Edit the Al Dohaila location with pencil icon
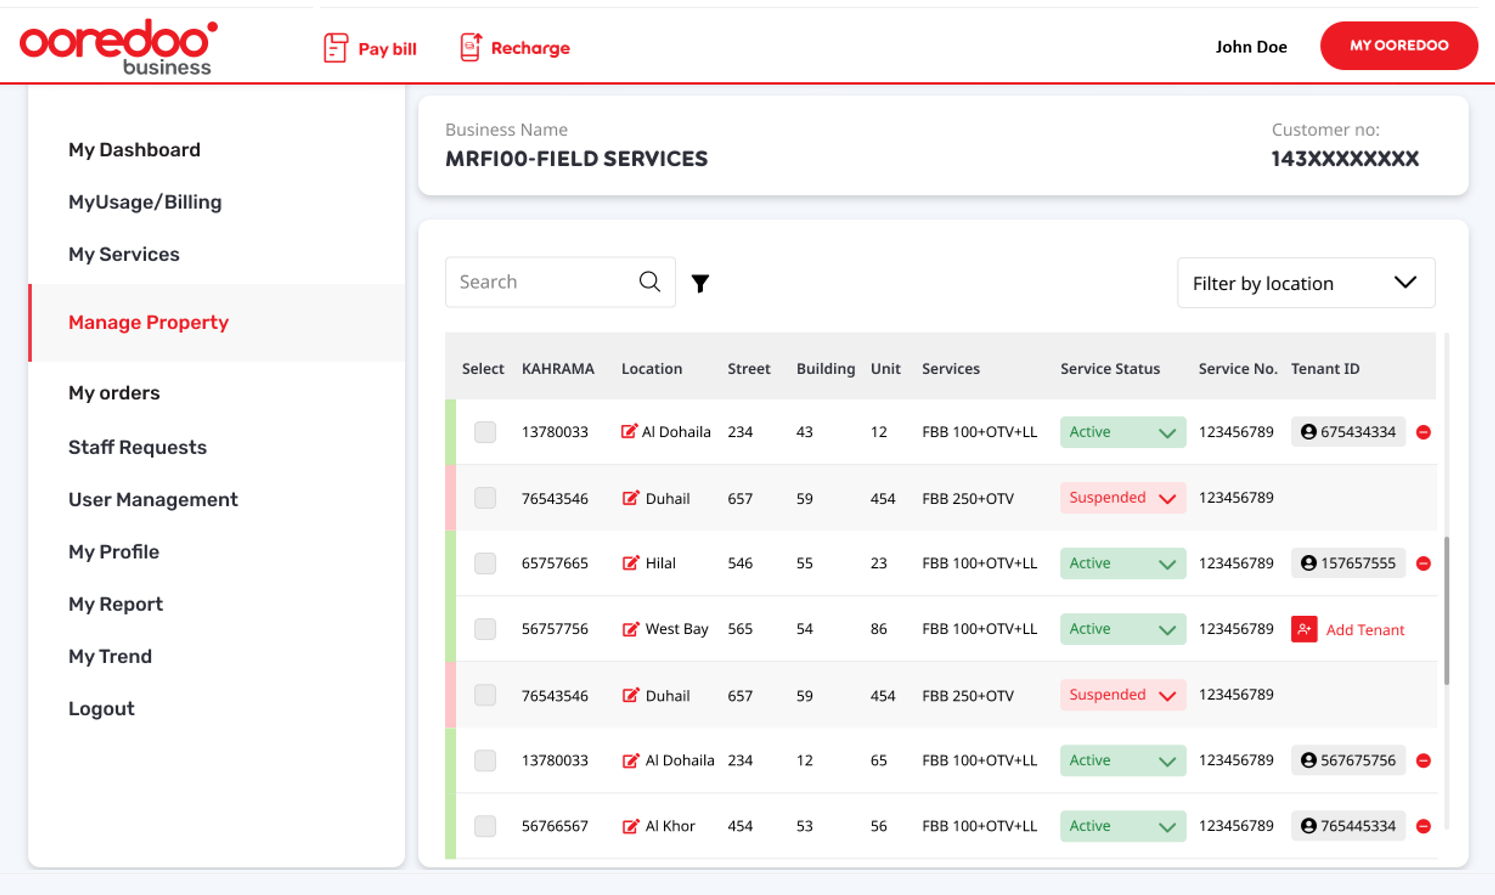 point(629,431)
